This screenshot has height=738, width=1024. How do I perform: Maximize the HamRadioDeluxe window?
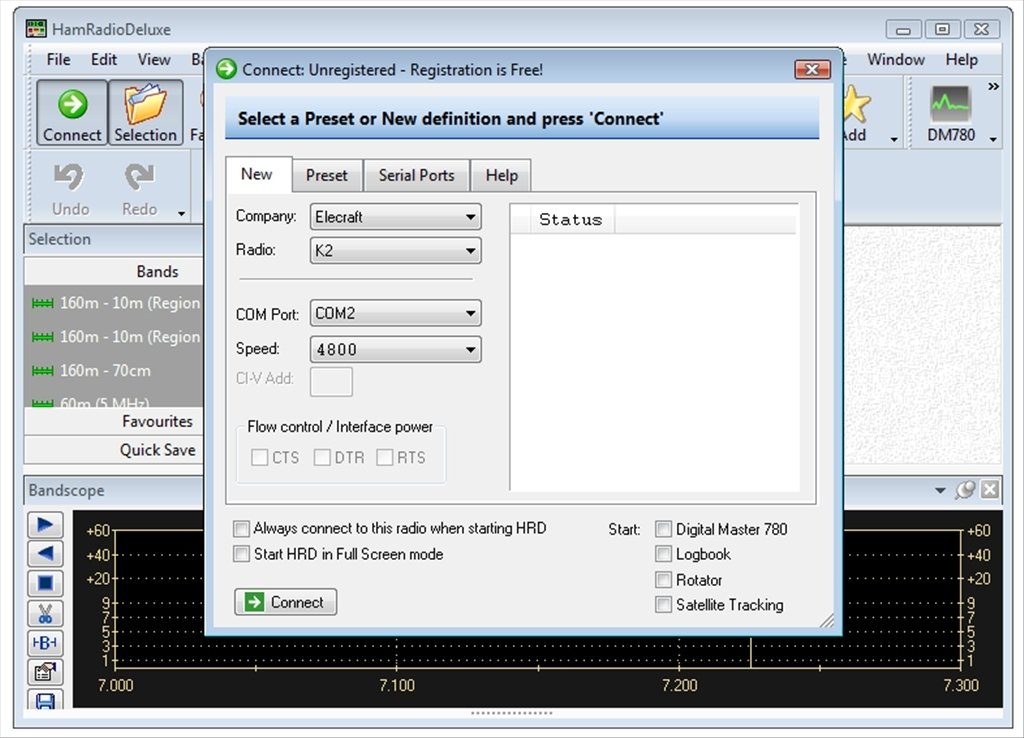pos(942,29)
